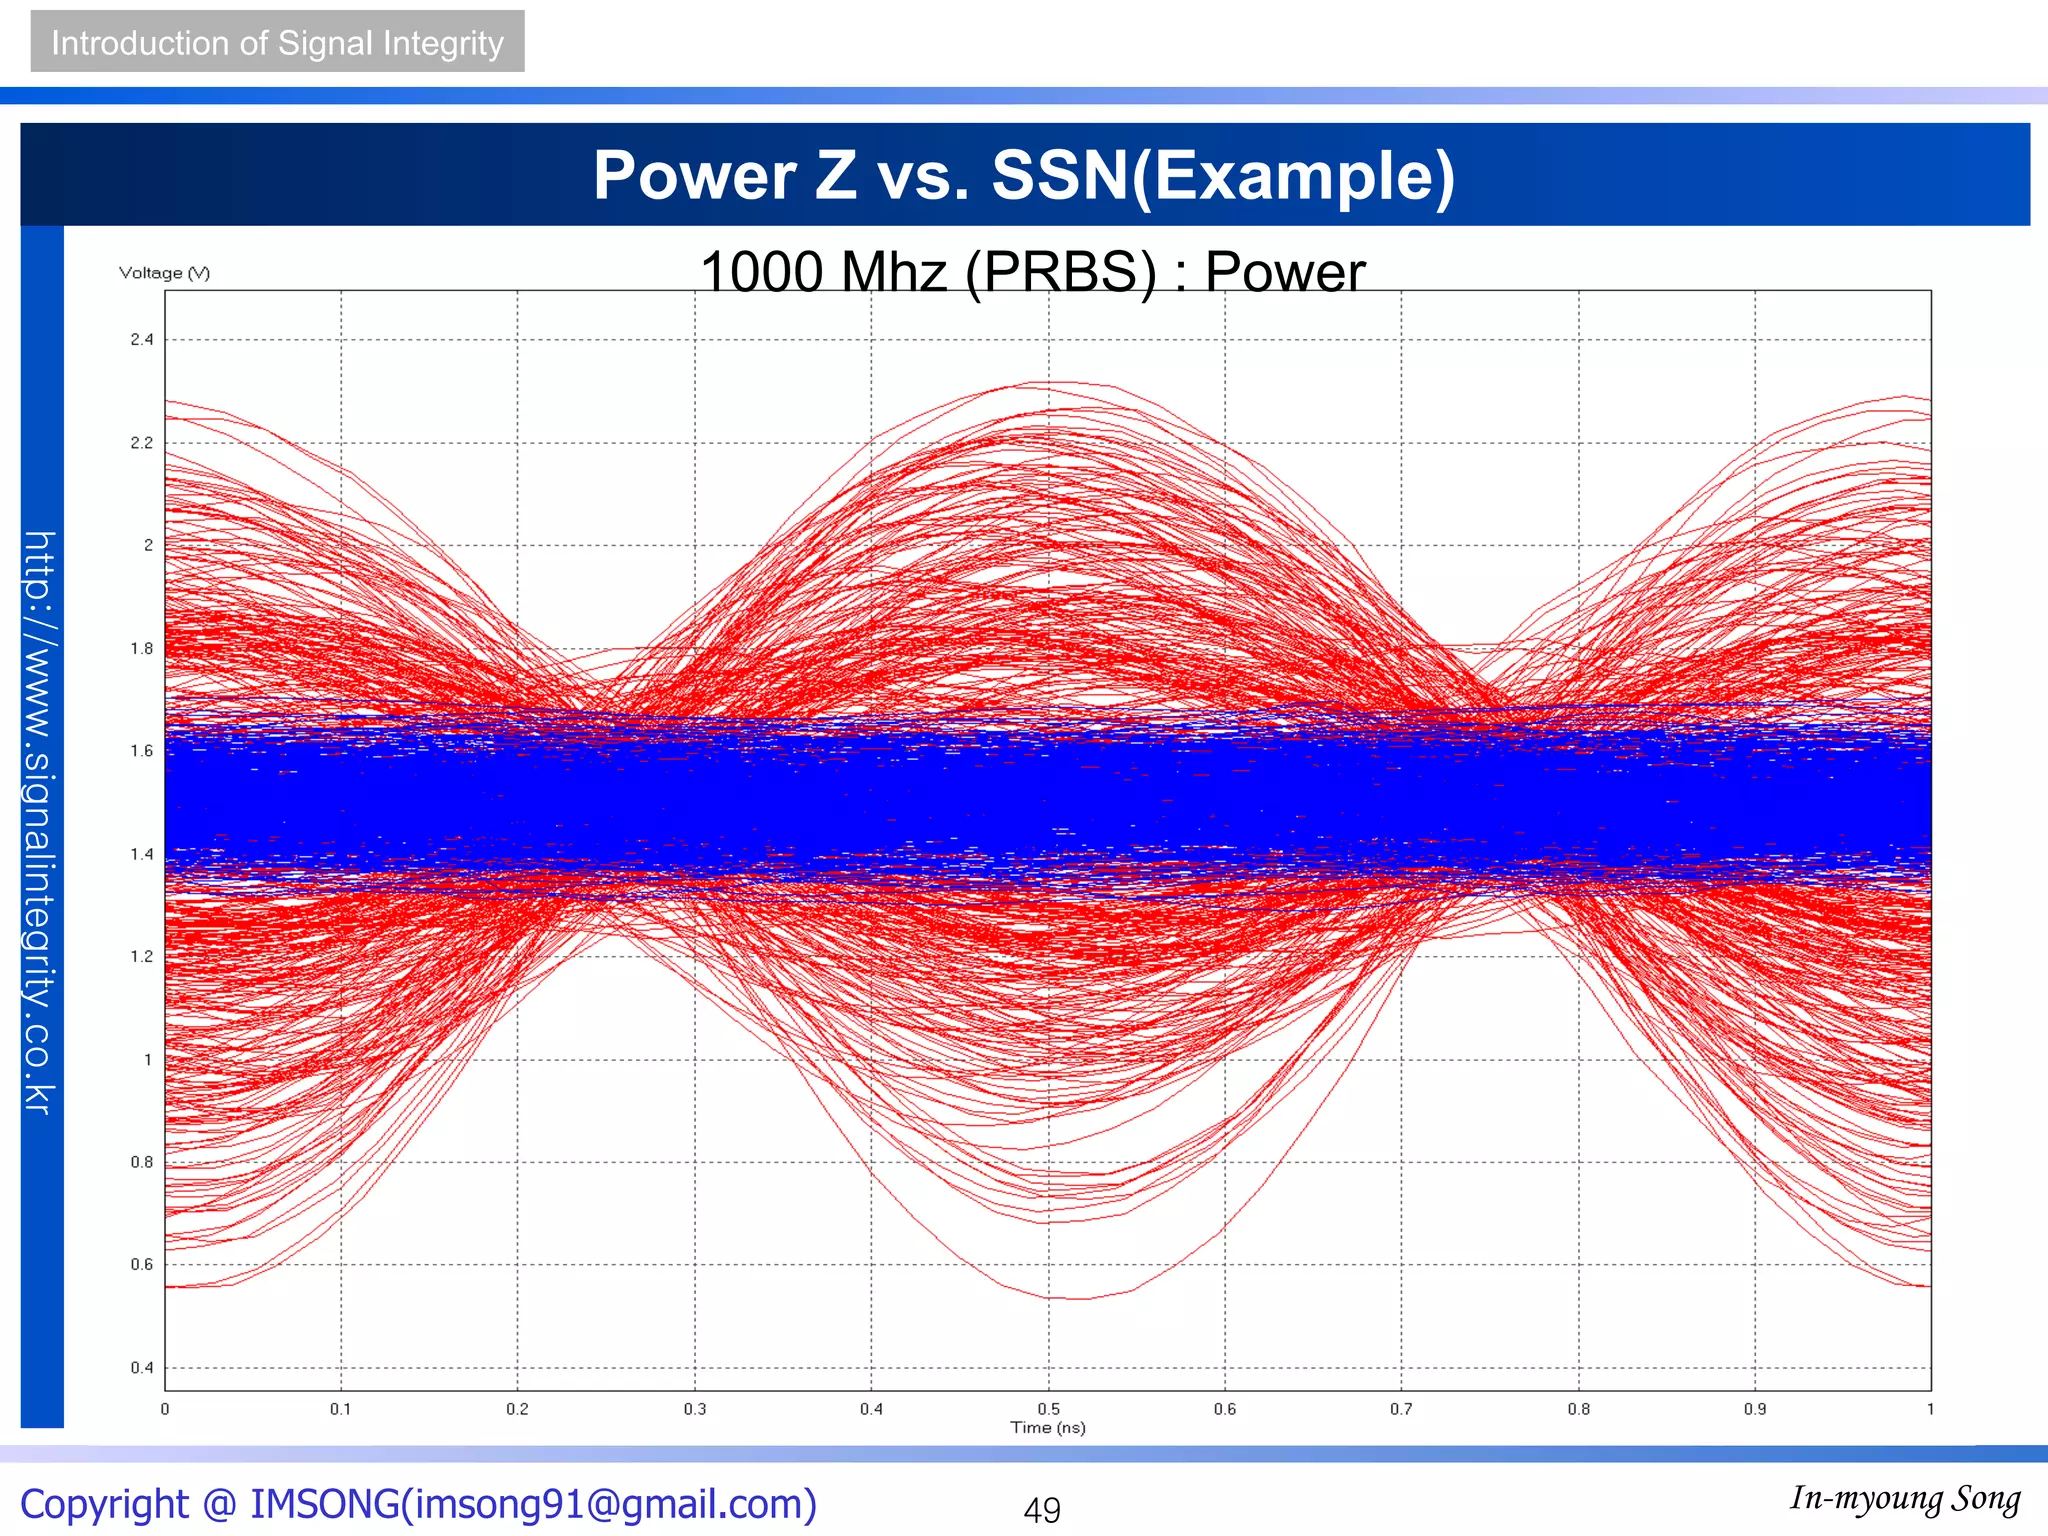Click the 'Voltage (V)' axis label

164,273
